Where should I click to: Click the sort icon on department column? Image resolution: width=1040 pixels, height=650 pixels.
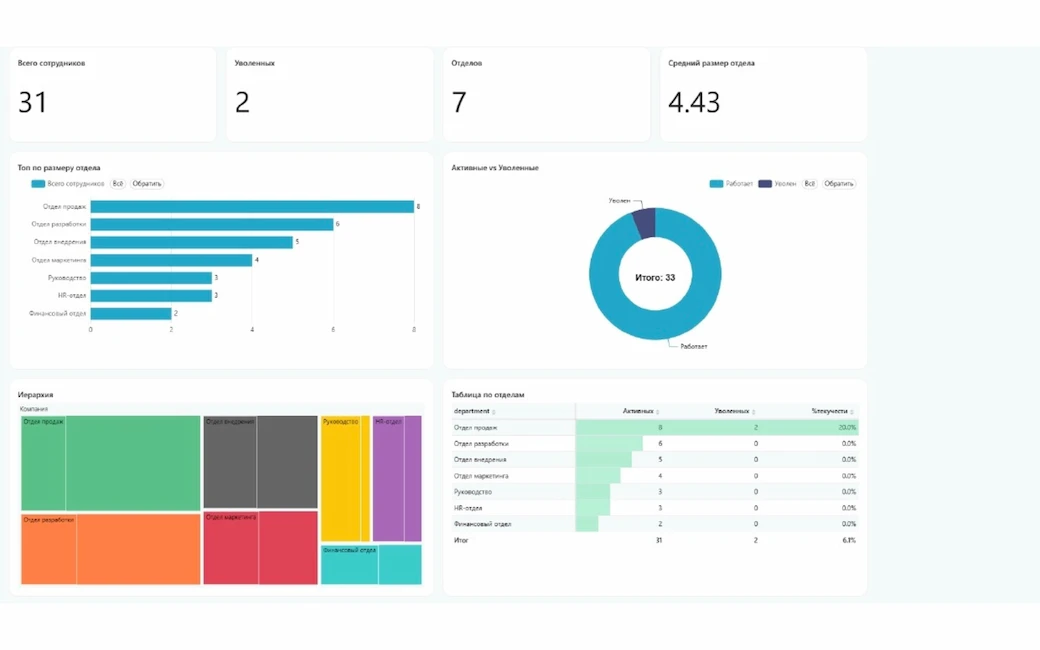pyautogui.click(x=494, y=412)
